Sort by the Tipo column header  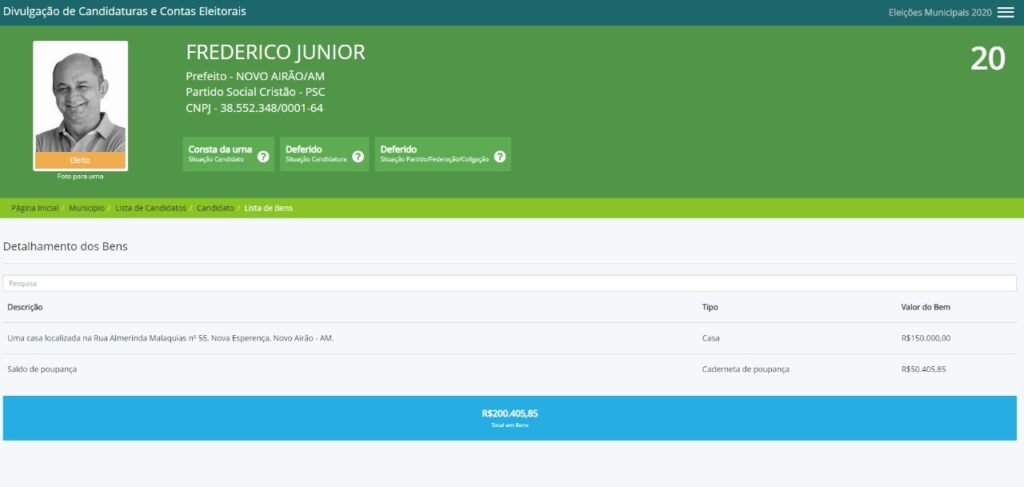point(710,307)
